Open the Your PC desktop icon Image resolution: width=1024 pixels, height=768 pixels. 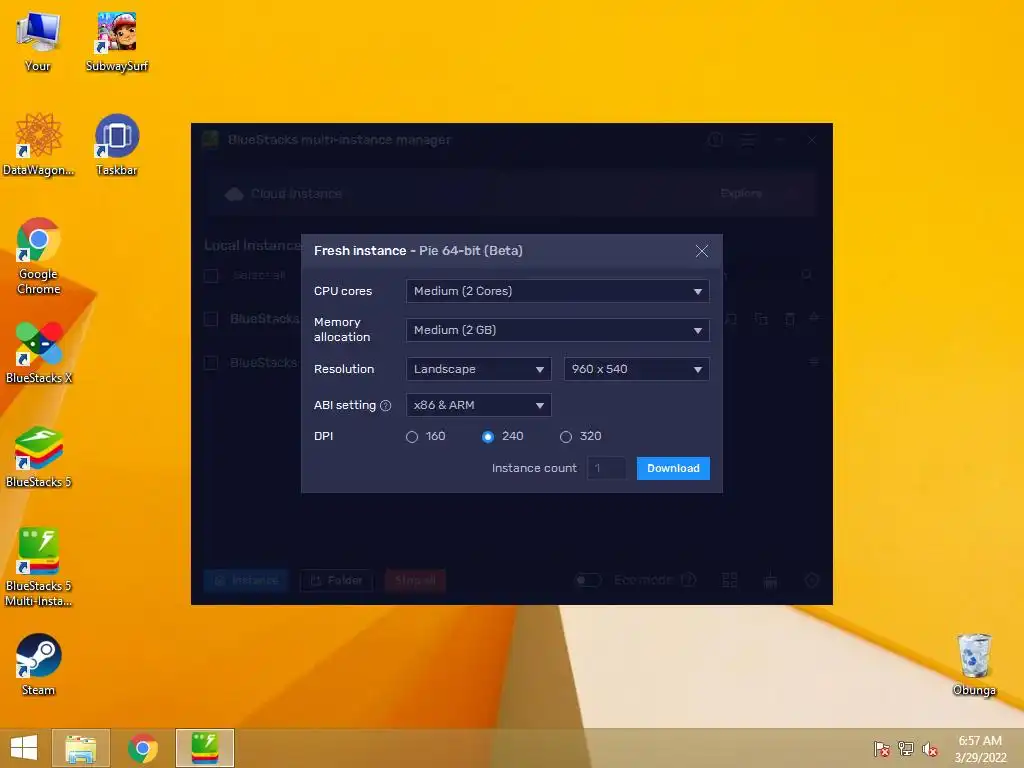[38, 40]
